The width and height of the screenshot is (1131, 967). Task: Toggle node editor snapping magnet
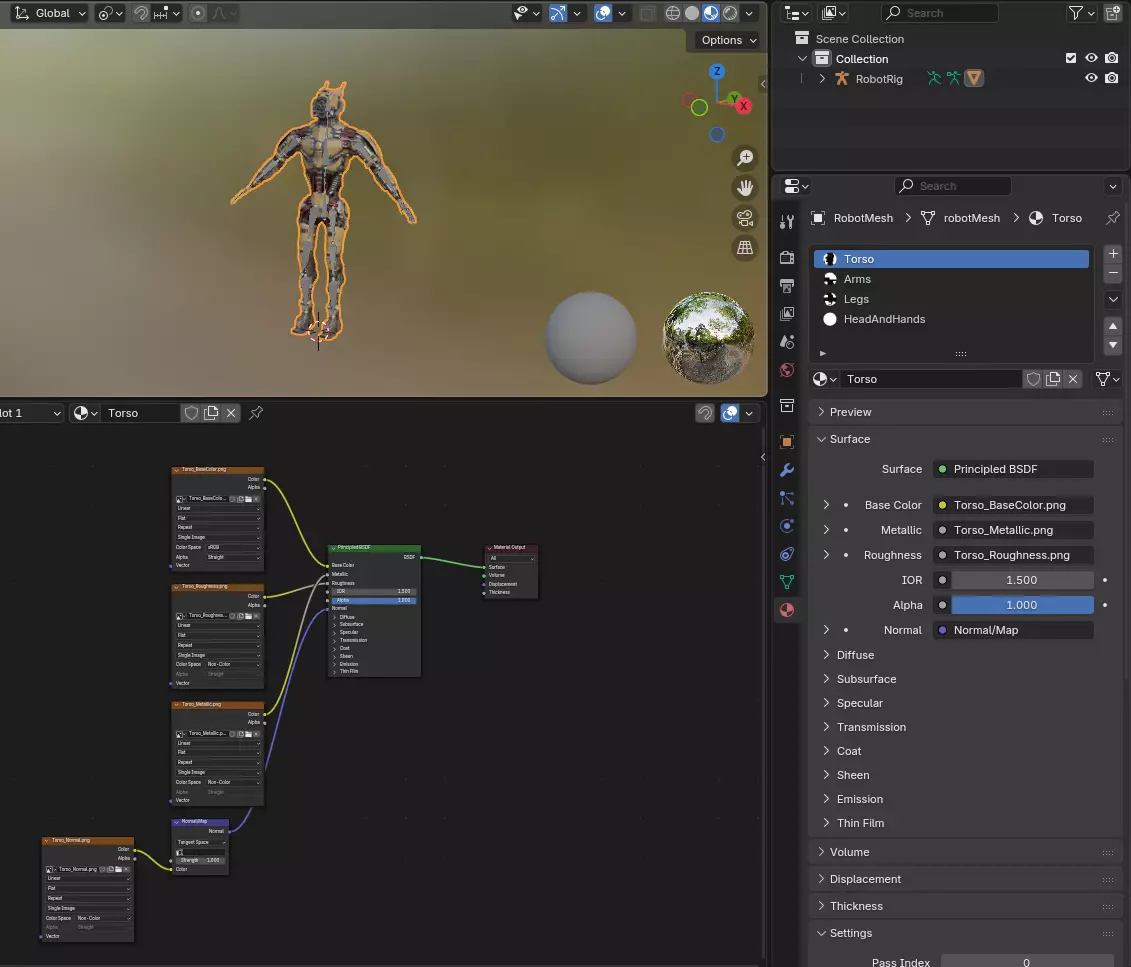coord(705,412)
